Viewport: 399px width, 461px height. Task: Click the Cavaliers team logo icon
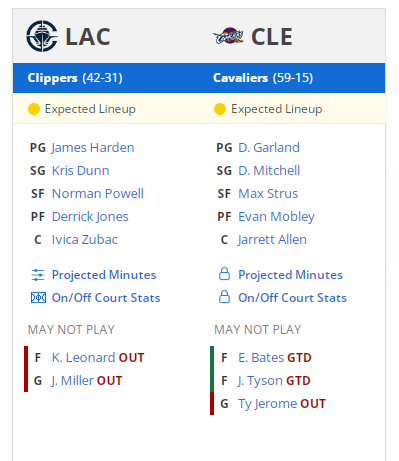coord(228,36)
